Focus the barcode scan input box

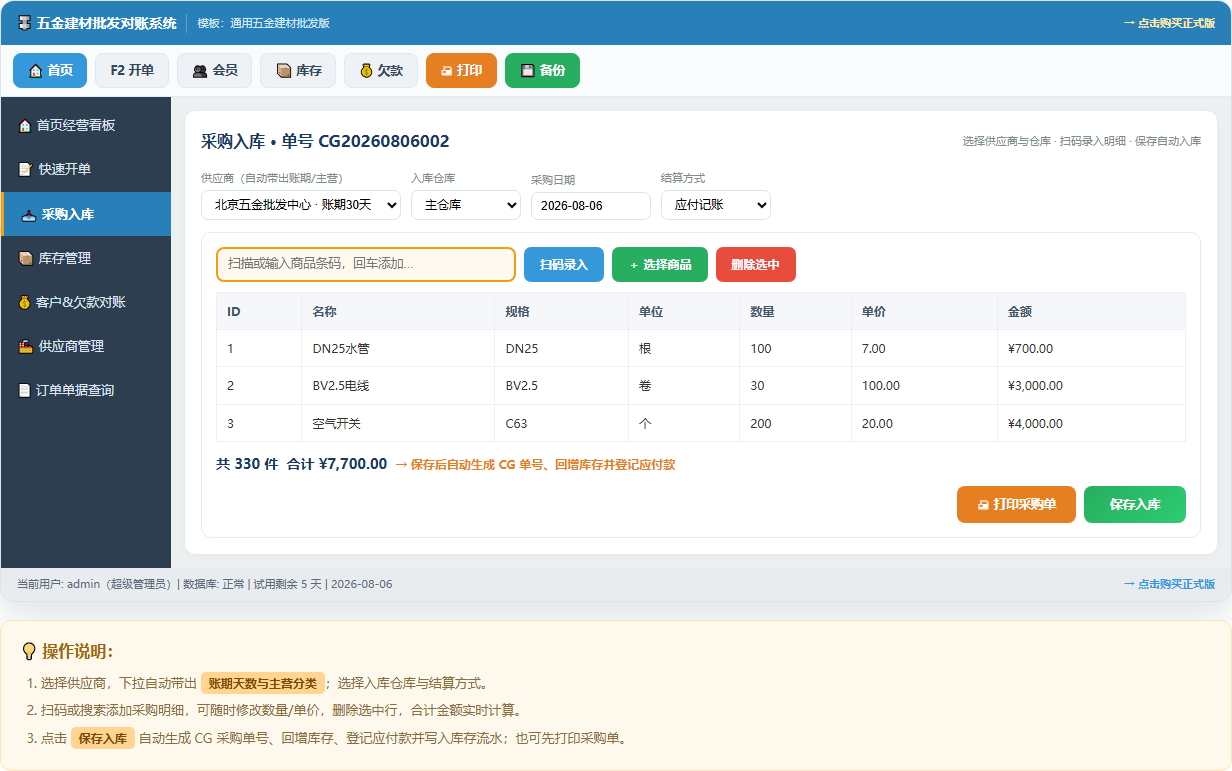[x=366, y=265]
